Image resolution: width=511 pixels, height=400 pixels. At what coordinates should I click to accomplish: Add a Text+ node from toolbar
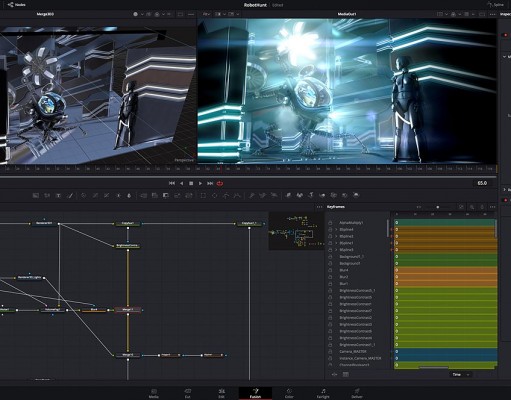[x=58, y=195]
